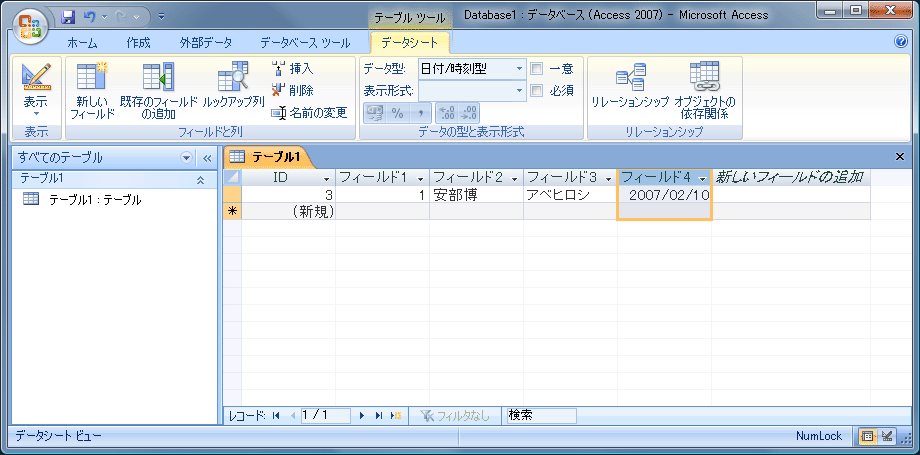
Task: Expand the 表示 view dropdown arrow
Action: click(36, 113)
